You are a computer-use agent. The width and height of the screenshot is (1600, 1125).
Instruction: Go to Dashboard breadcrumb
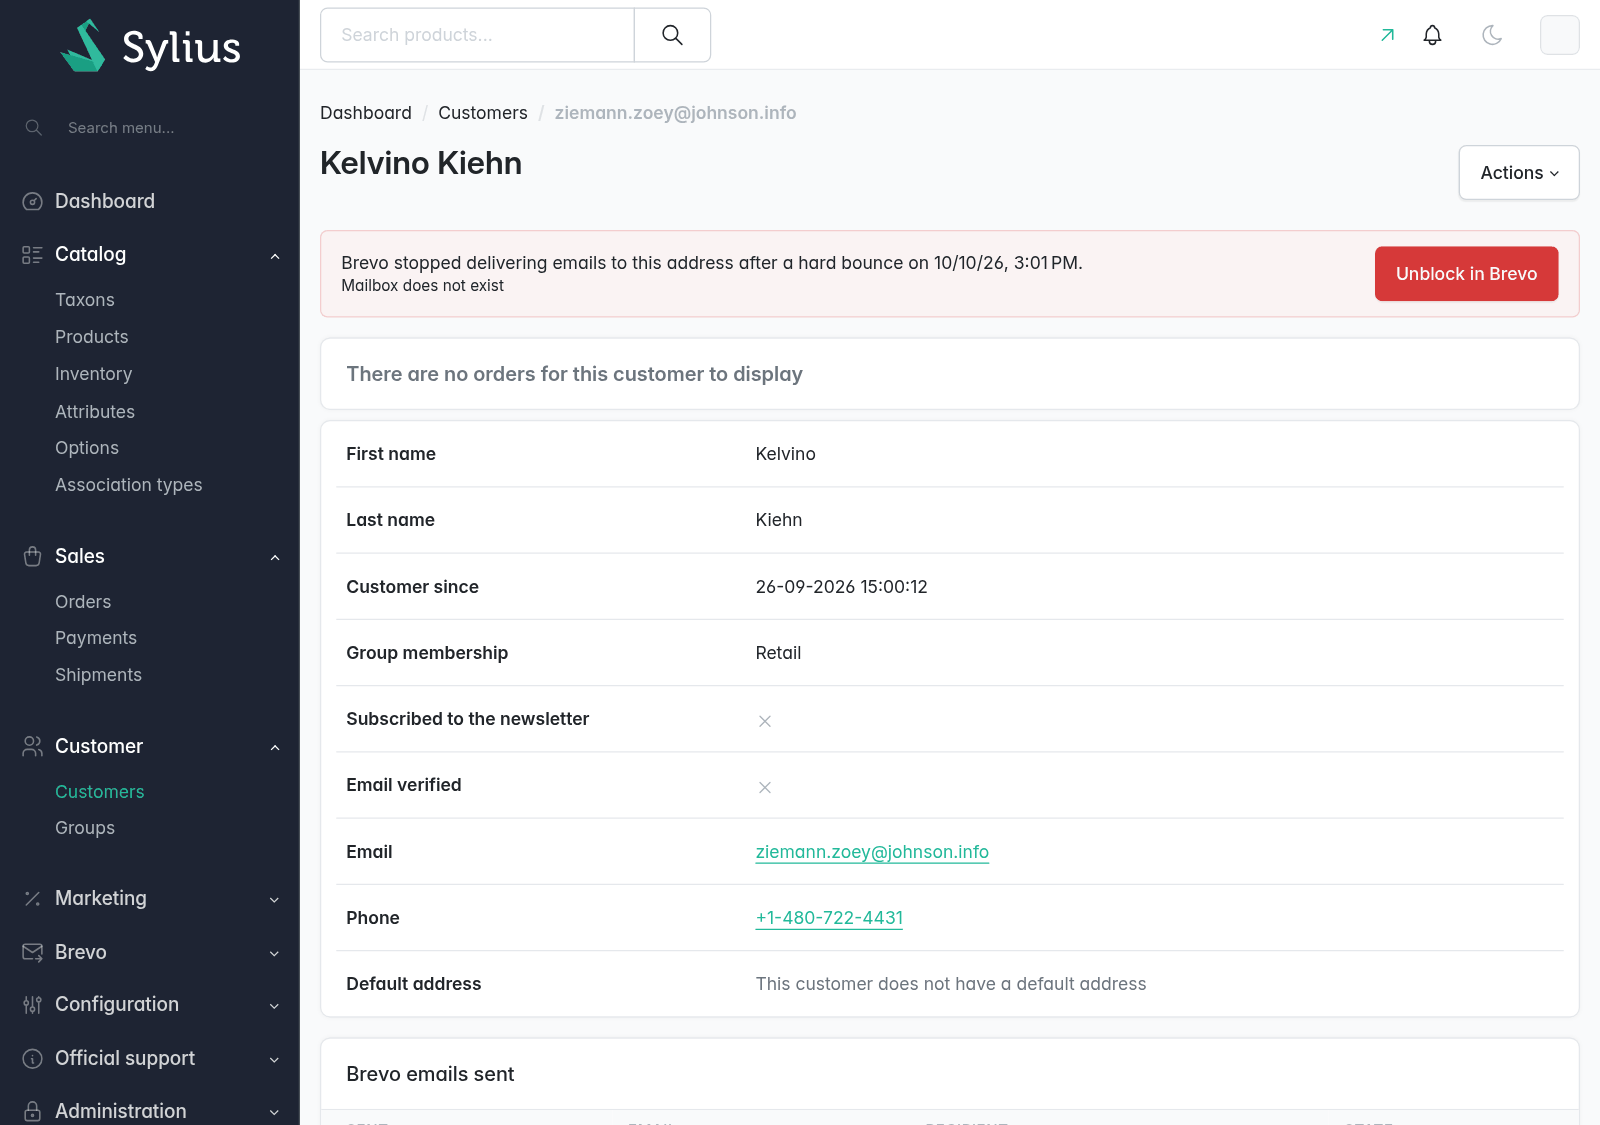[x=366, y=113]
